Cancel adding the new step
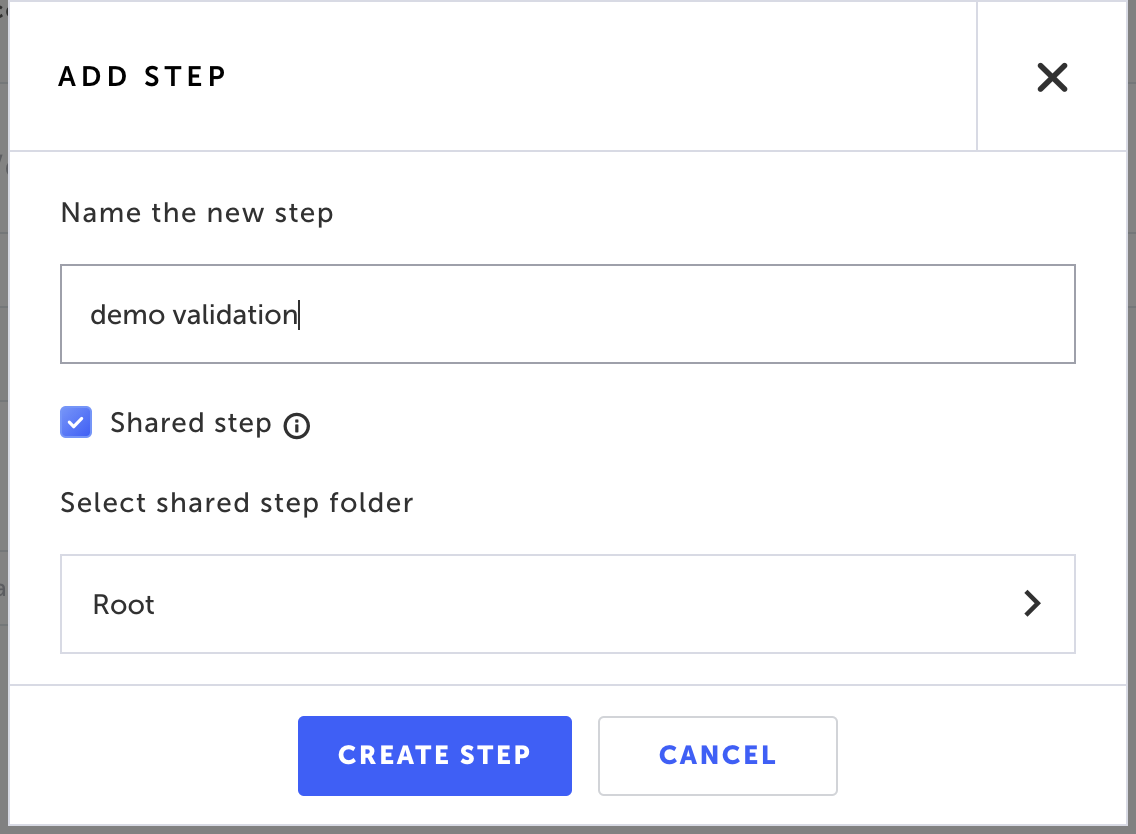This screenshot has width=1136, height=834. [717, 756]
